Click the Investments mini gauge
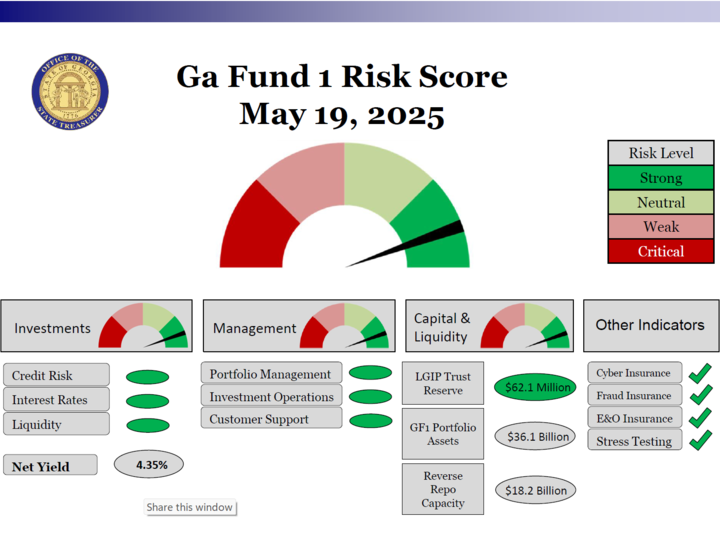The image size is (720, 540). click(x=143, y=325)
